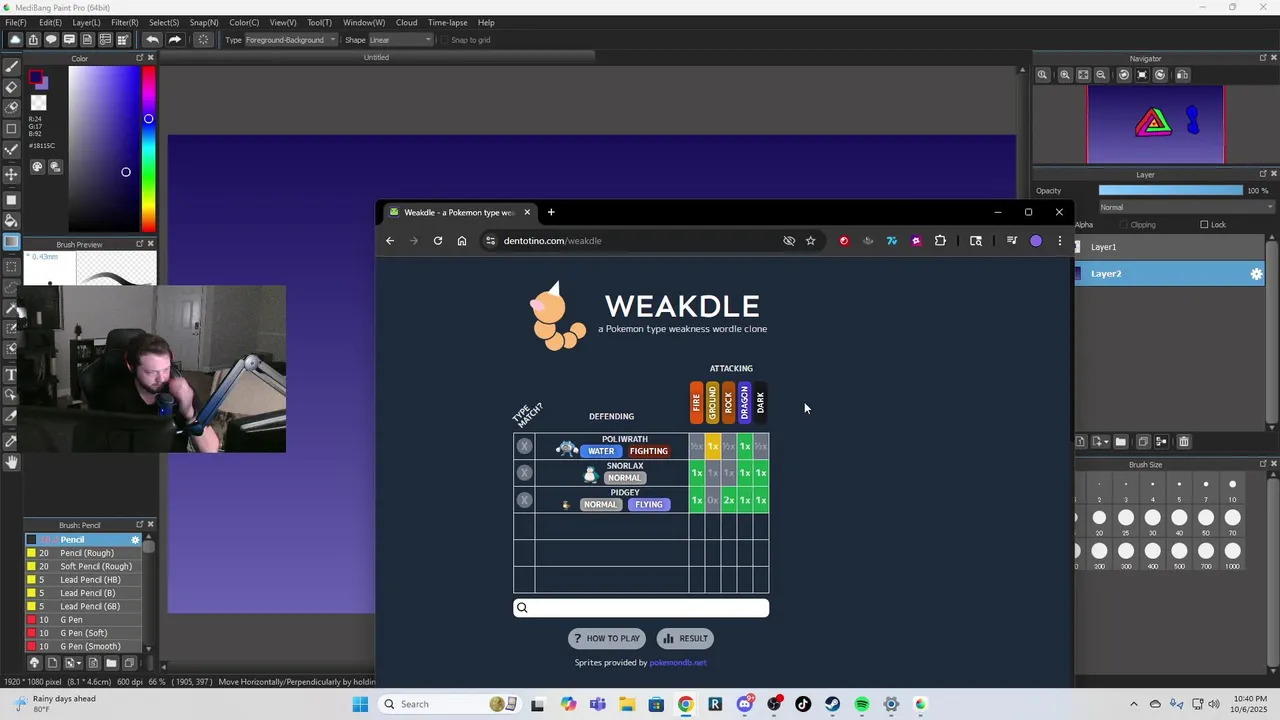Select the Bucket fill tool

[11, 220]
